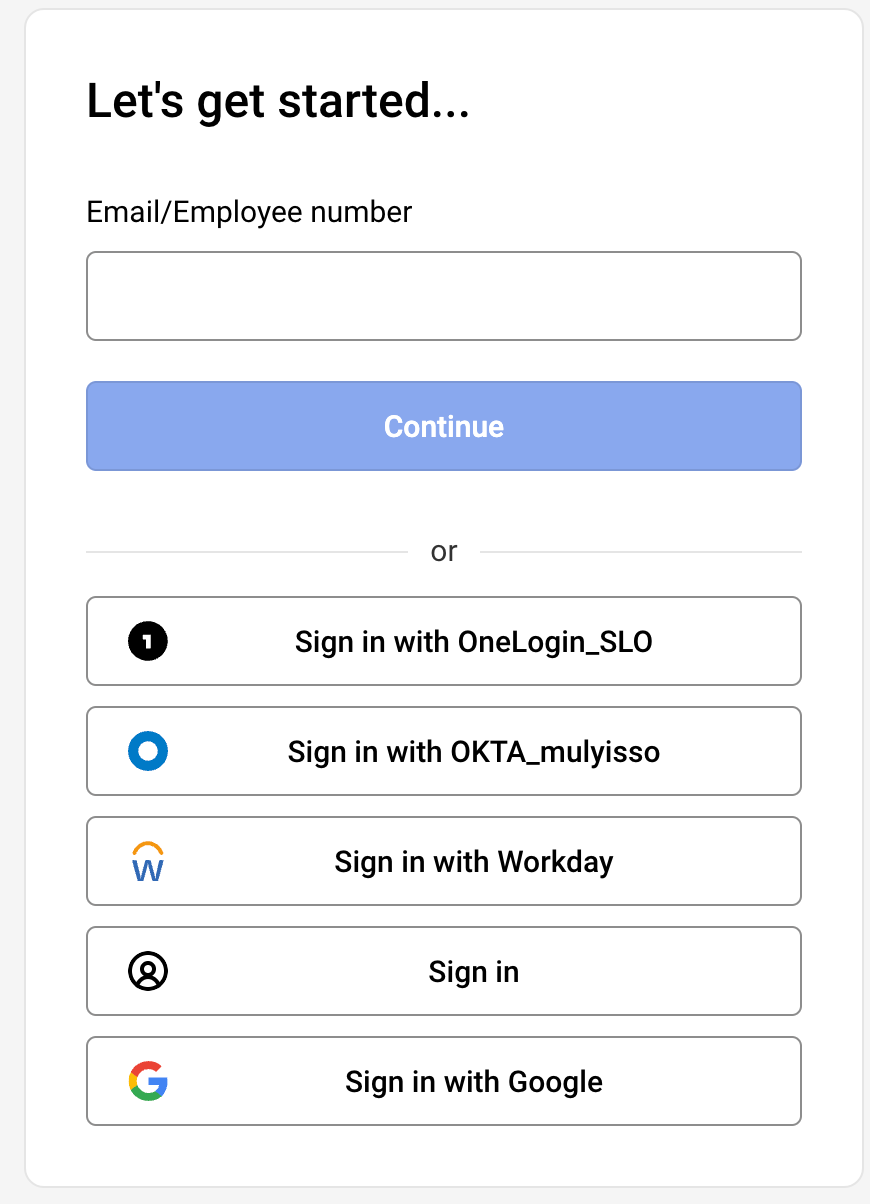Click the "Sign in with OKTA_mulyisso" label
The width and height of the screenshot is (870, 1204).
472,751
